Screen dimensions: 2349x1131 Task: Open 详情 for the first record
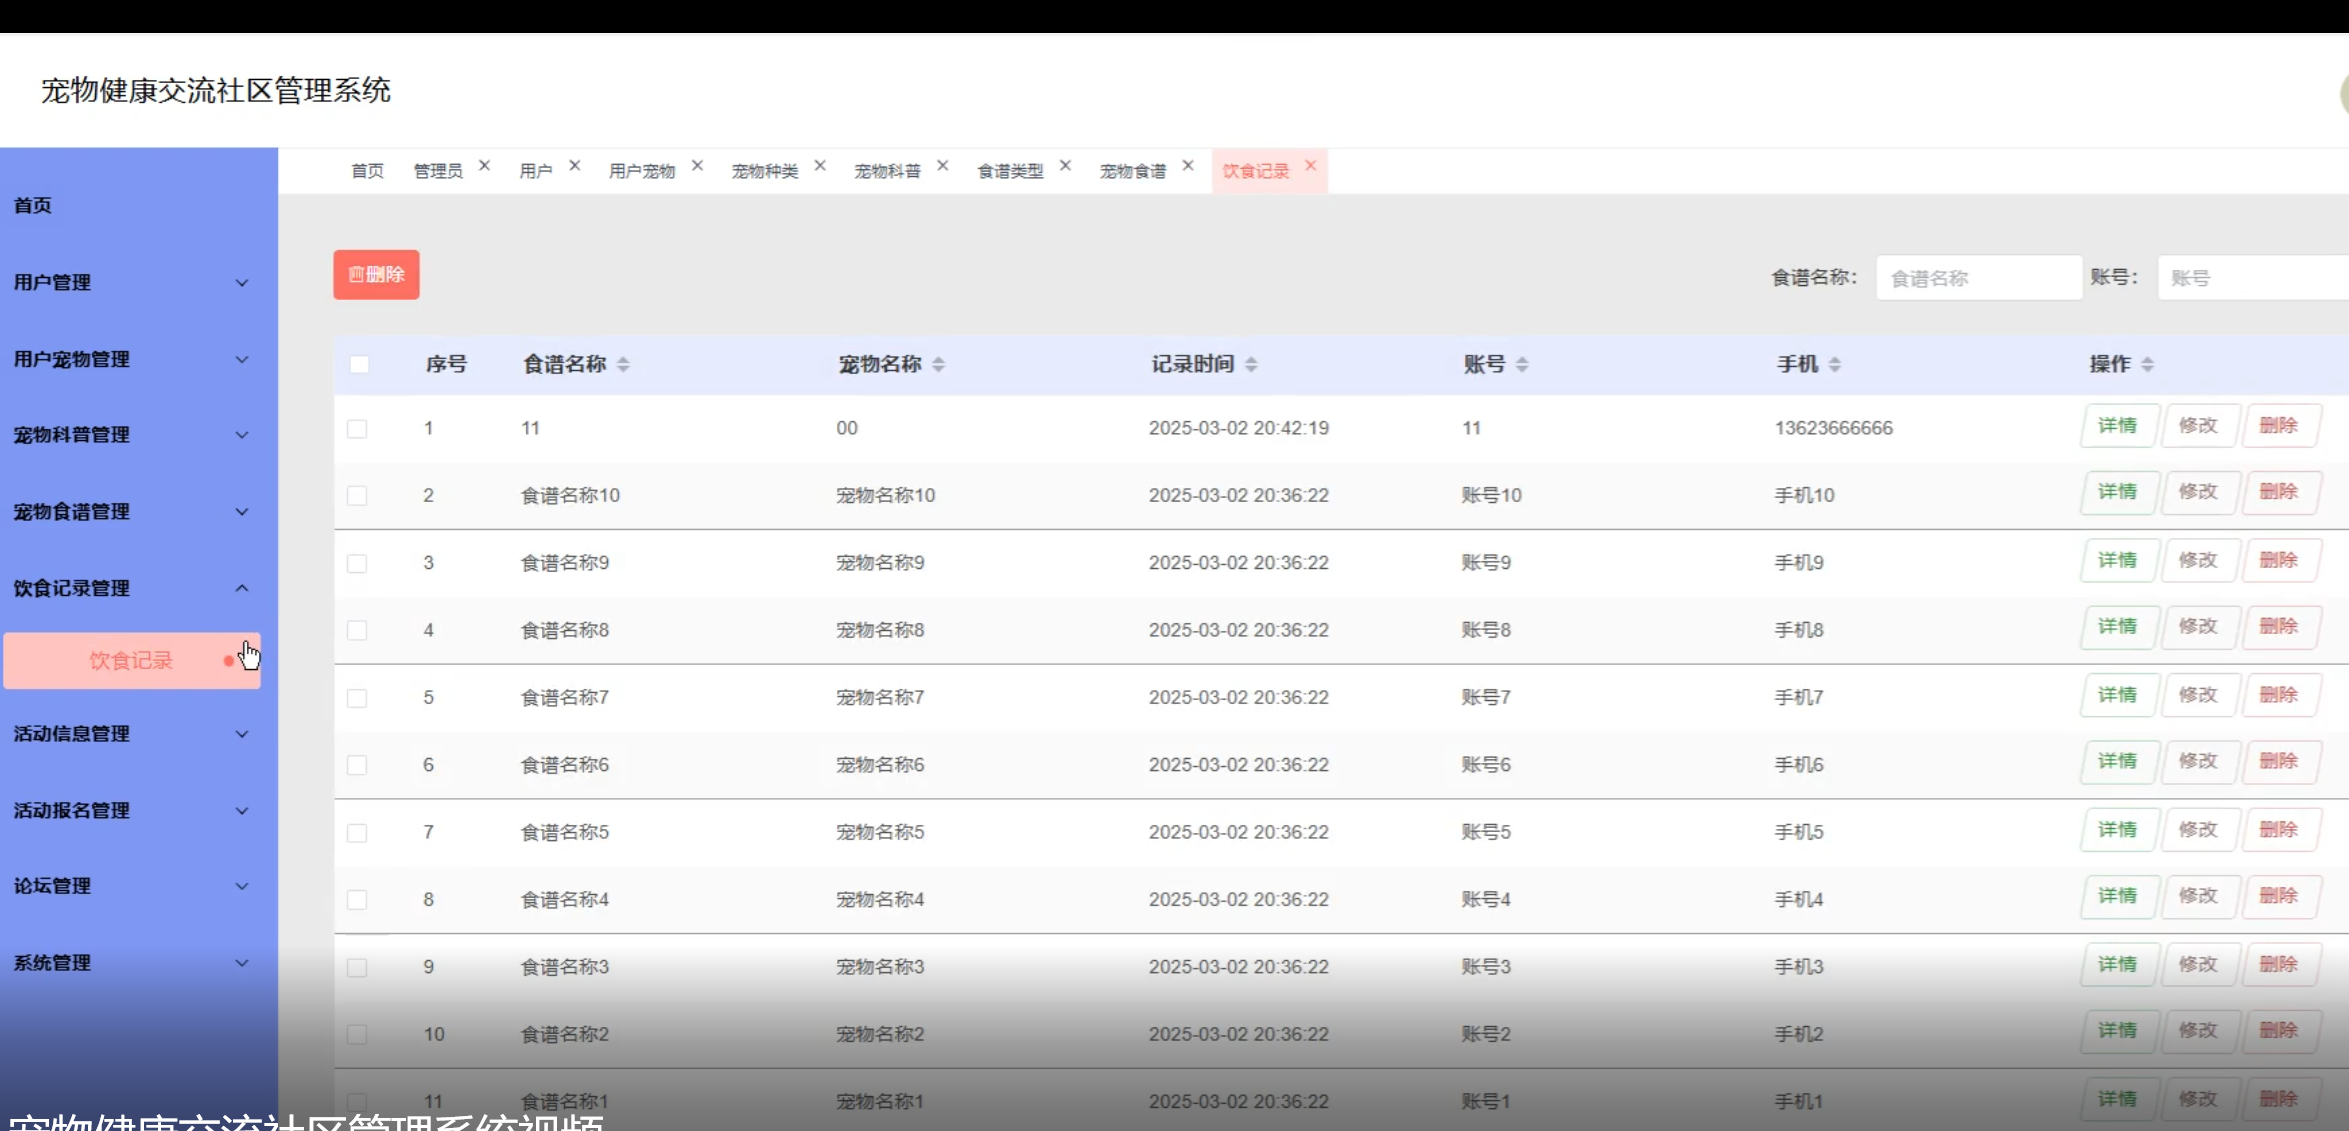tap(2117, 426)
